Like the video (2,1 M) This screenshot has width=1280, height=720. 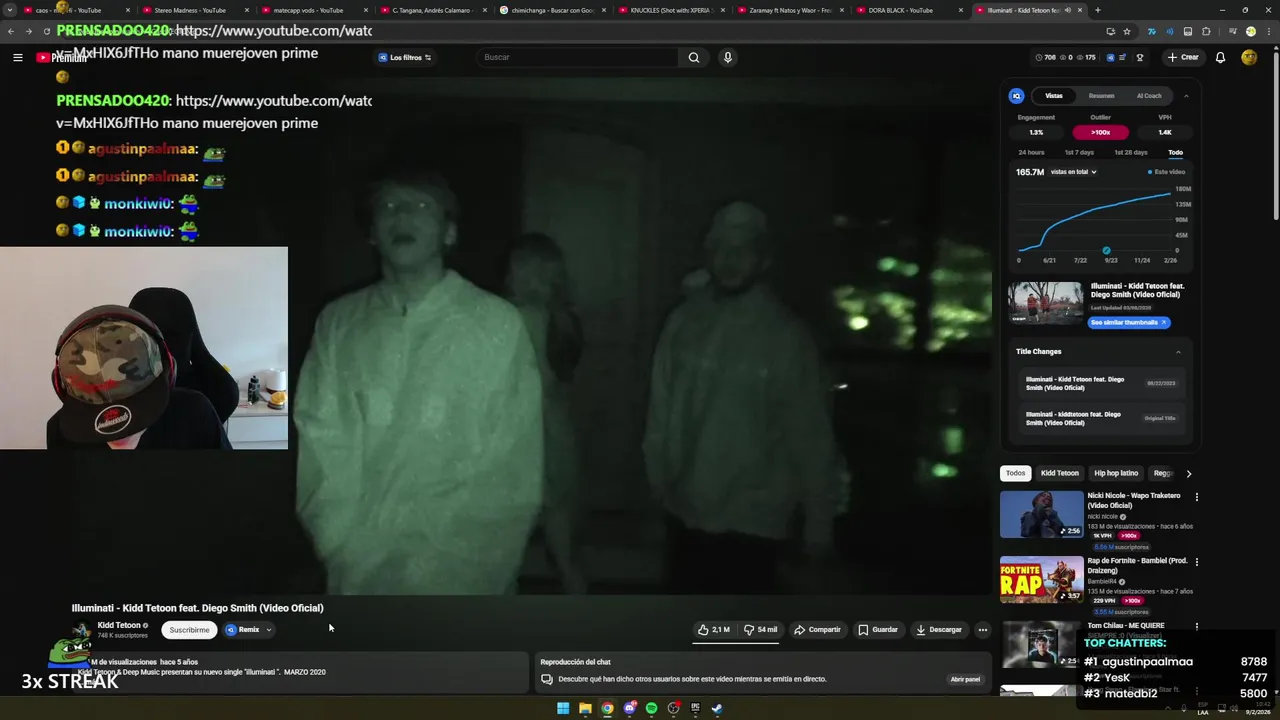point(714,630)
